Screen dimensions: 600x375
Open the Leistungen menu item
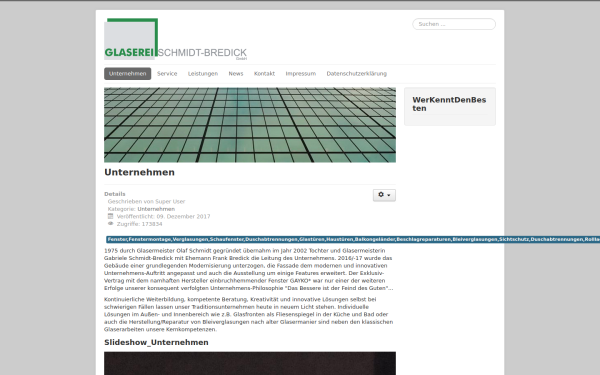[203, 74]
